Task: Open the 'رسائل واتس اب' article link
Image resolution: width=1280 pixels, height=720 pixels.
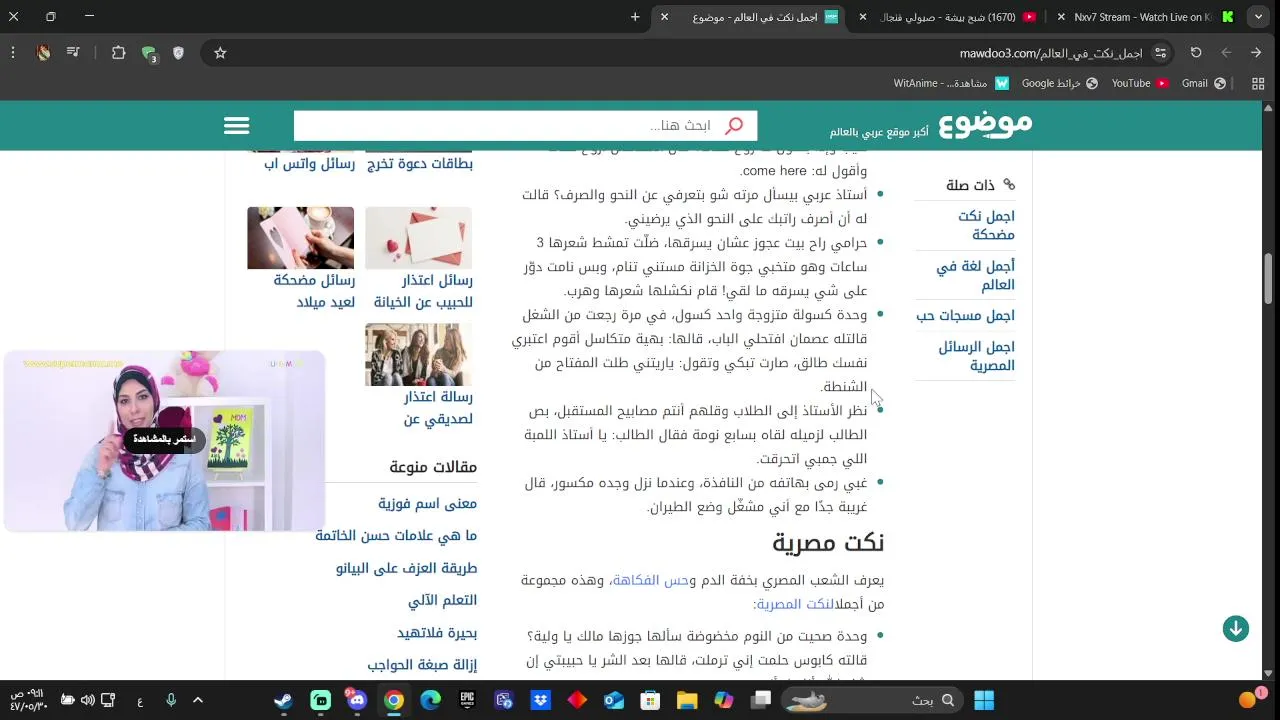Action: tap(309, 164)
